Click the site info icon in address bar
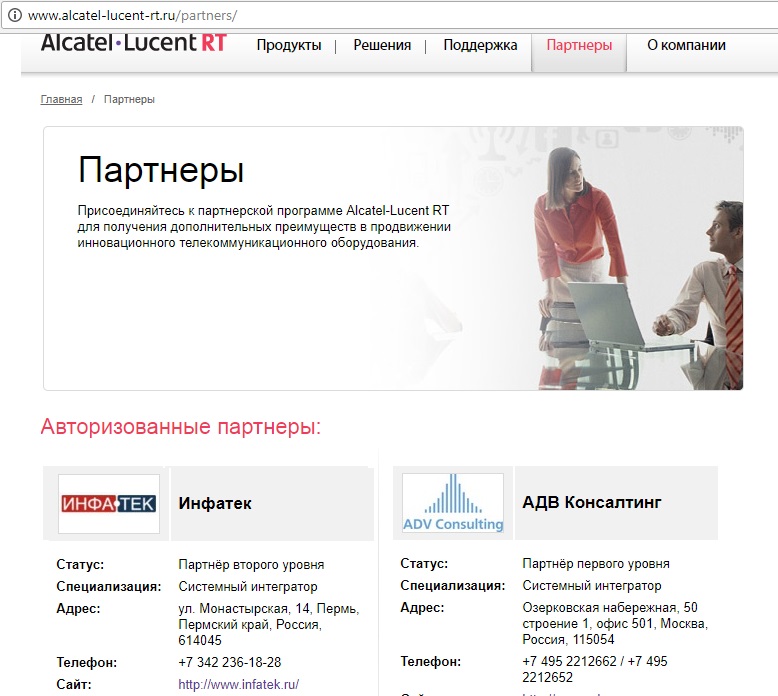Image resolution: width=778 pixels, height=696 pixels. tap(15, 15)
